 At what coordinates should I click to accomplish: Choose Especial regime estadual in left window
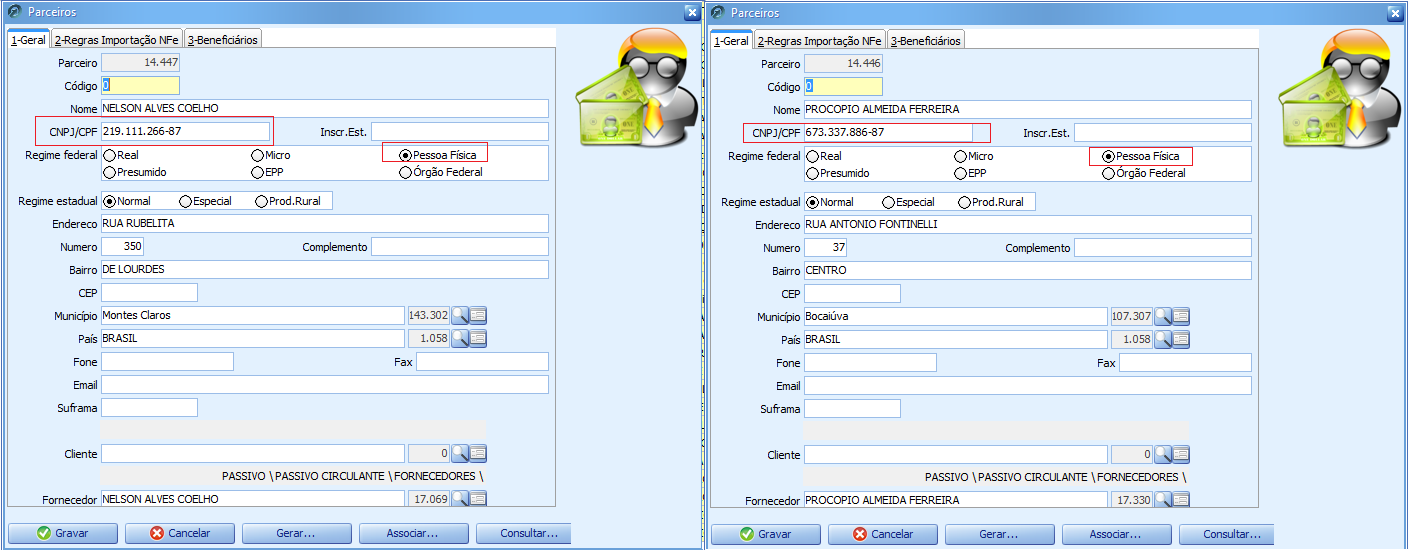205,201
